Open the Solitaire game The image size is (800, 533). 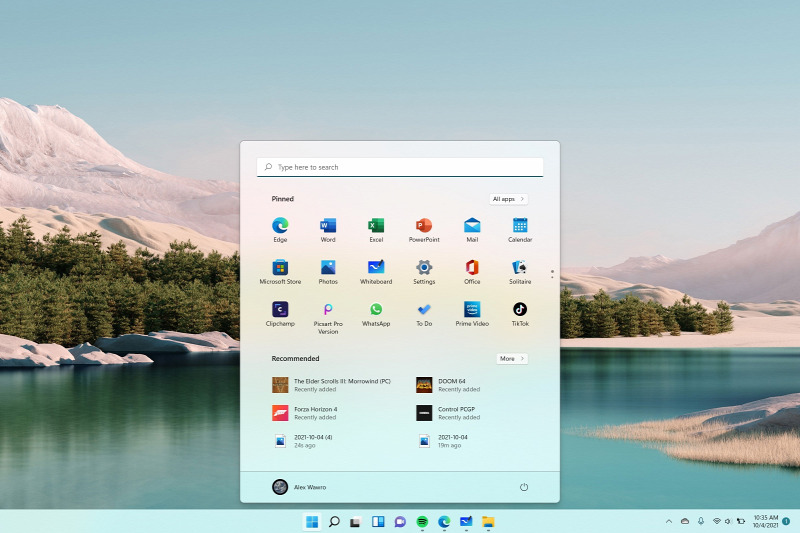pyautogui.click(x=520, y=267)
